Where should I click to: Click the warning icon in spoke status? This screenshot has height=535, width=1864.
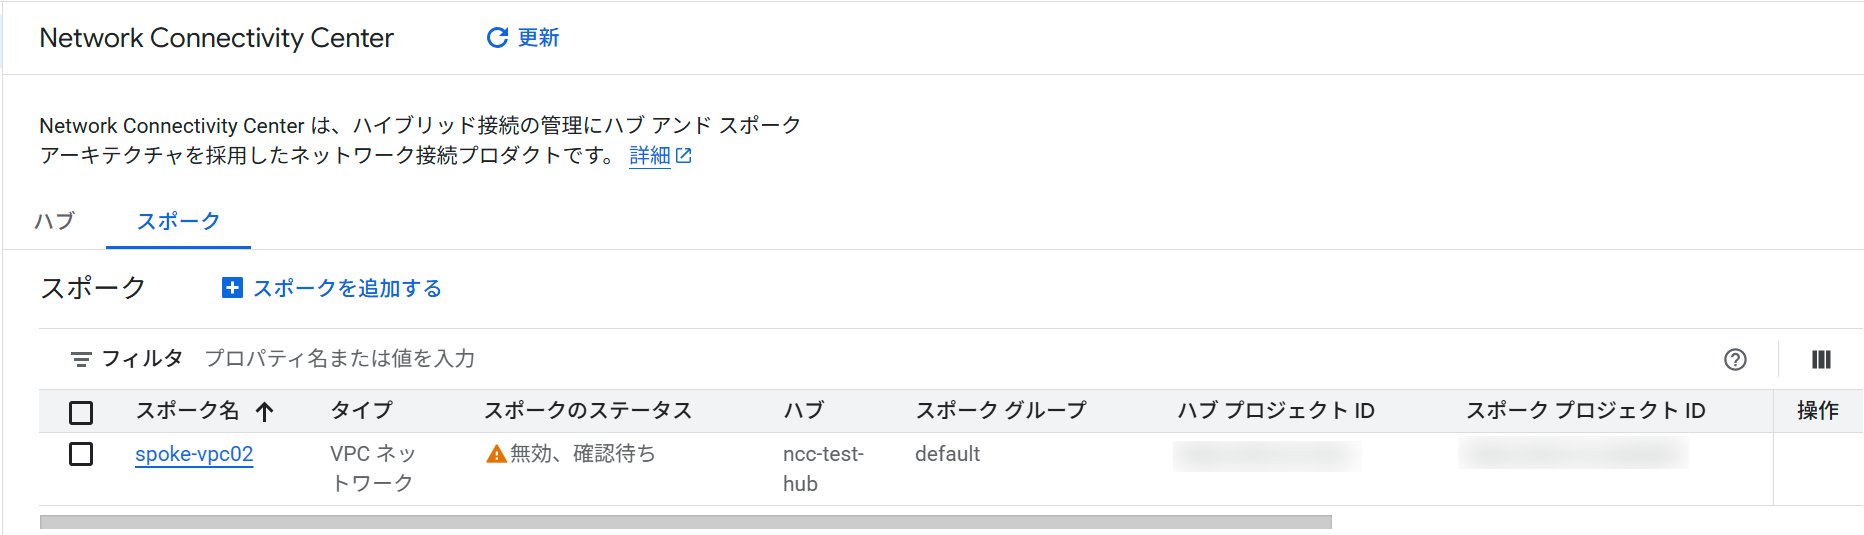click(x=495, y=455)
